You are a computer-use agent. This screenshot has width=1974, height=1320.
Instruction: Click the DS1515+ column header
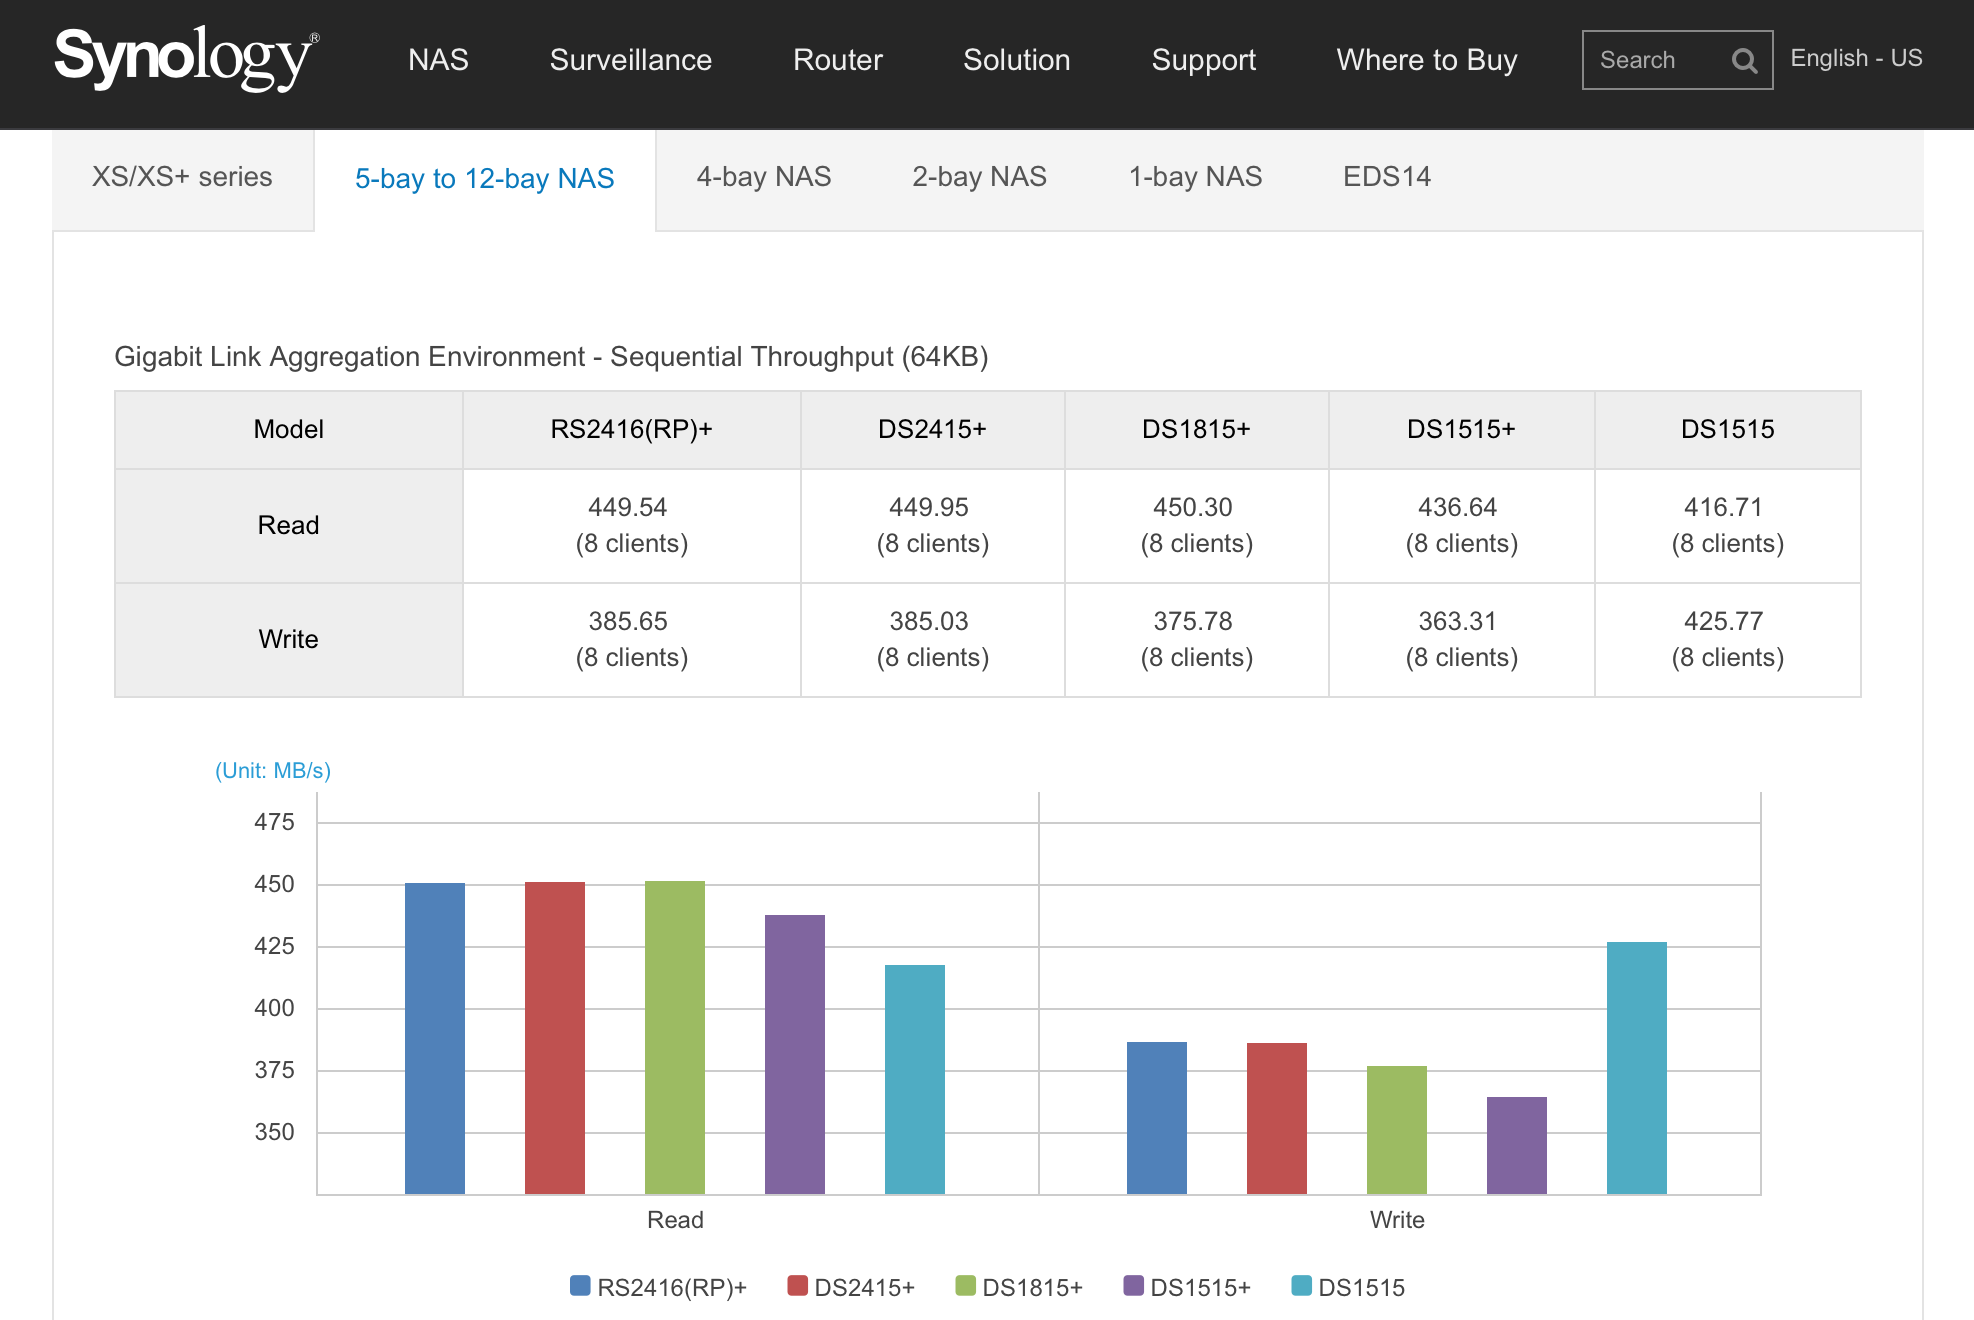click(x=1462, y=430)
